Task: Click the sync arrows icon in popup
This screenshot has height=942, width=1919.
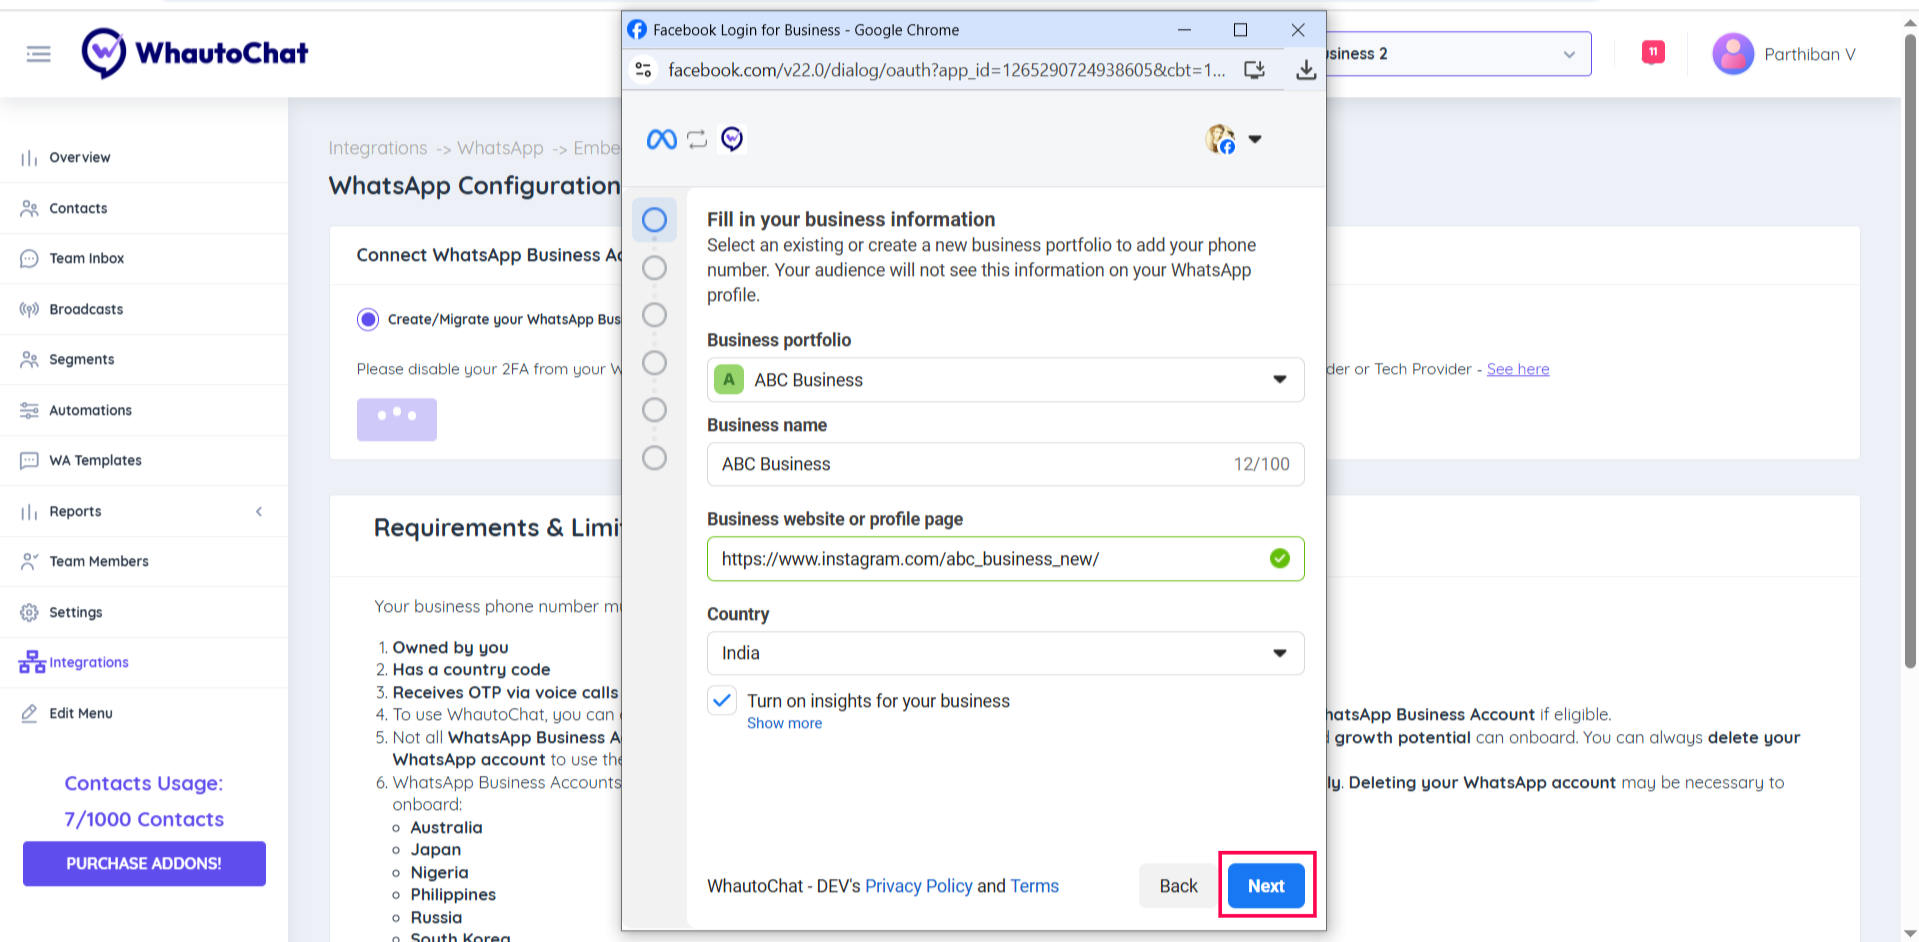Action: pos(697,139)
